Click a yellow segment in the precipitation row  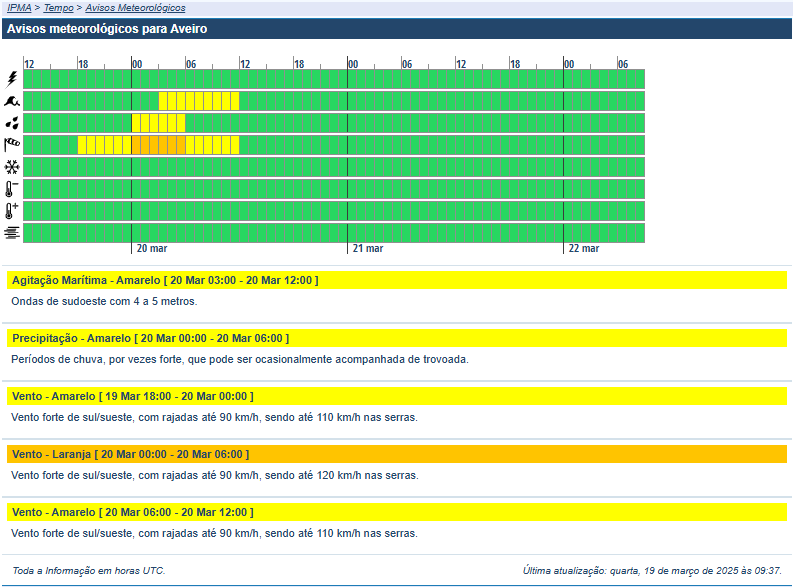pos(158,123)
